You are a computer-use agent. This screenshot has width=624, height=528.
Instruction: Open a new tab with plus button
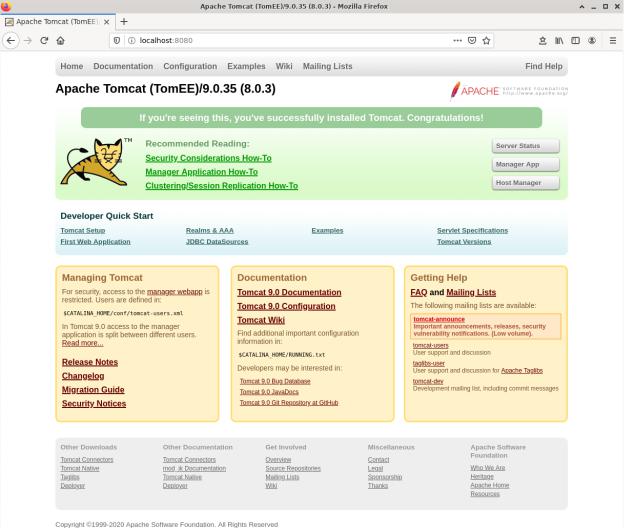coord(124,21)
